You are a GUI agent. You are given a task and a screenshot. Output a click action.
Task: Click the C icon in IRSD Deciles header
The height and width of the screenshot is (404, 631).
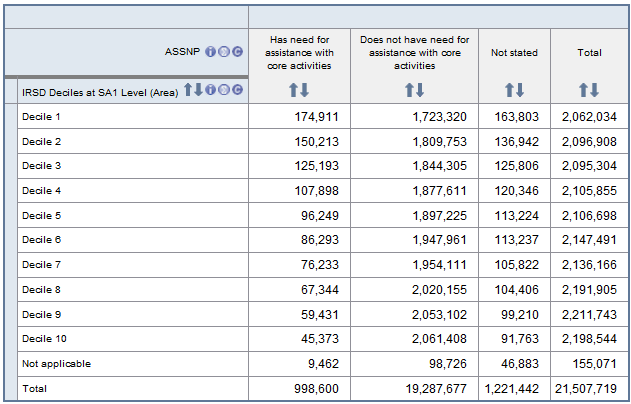pos(238,91)
